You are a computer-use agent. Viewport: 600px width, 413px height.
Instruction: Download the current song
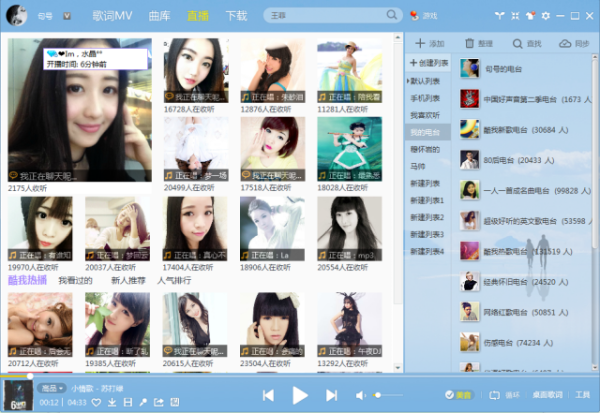click(x=112, y=402)
